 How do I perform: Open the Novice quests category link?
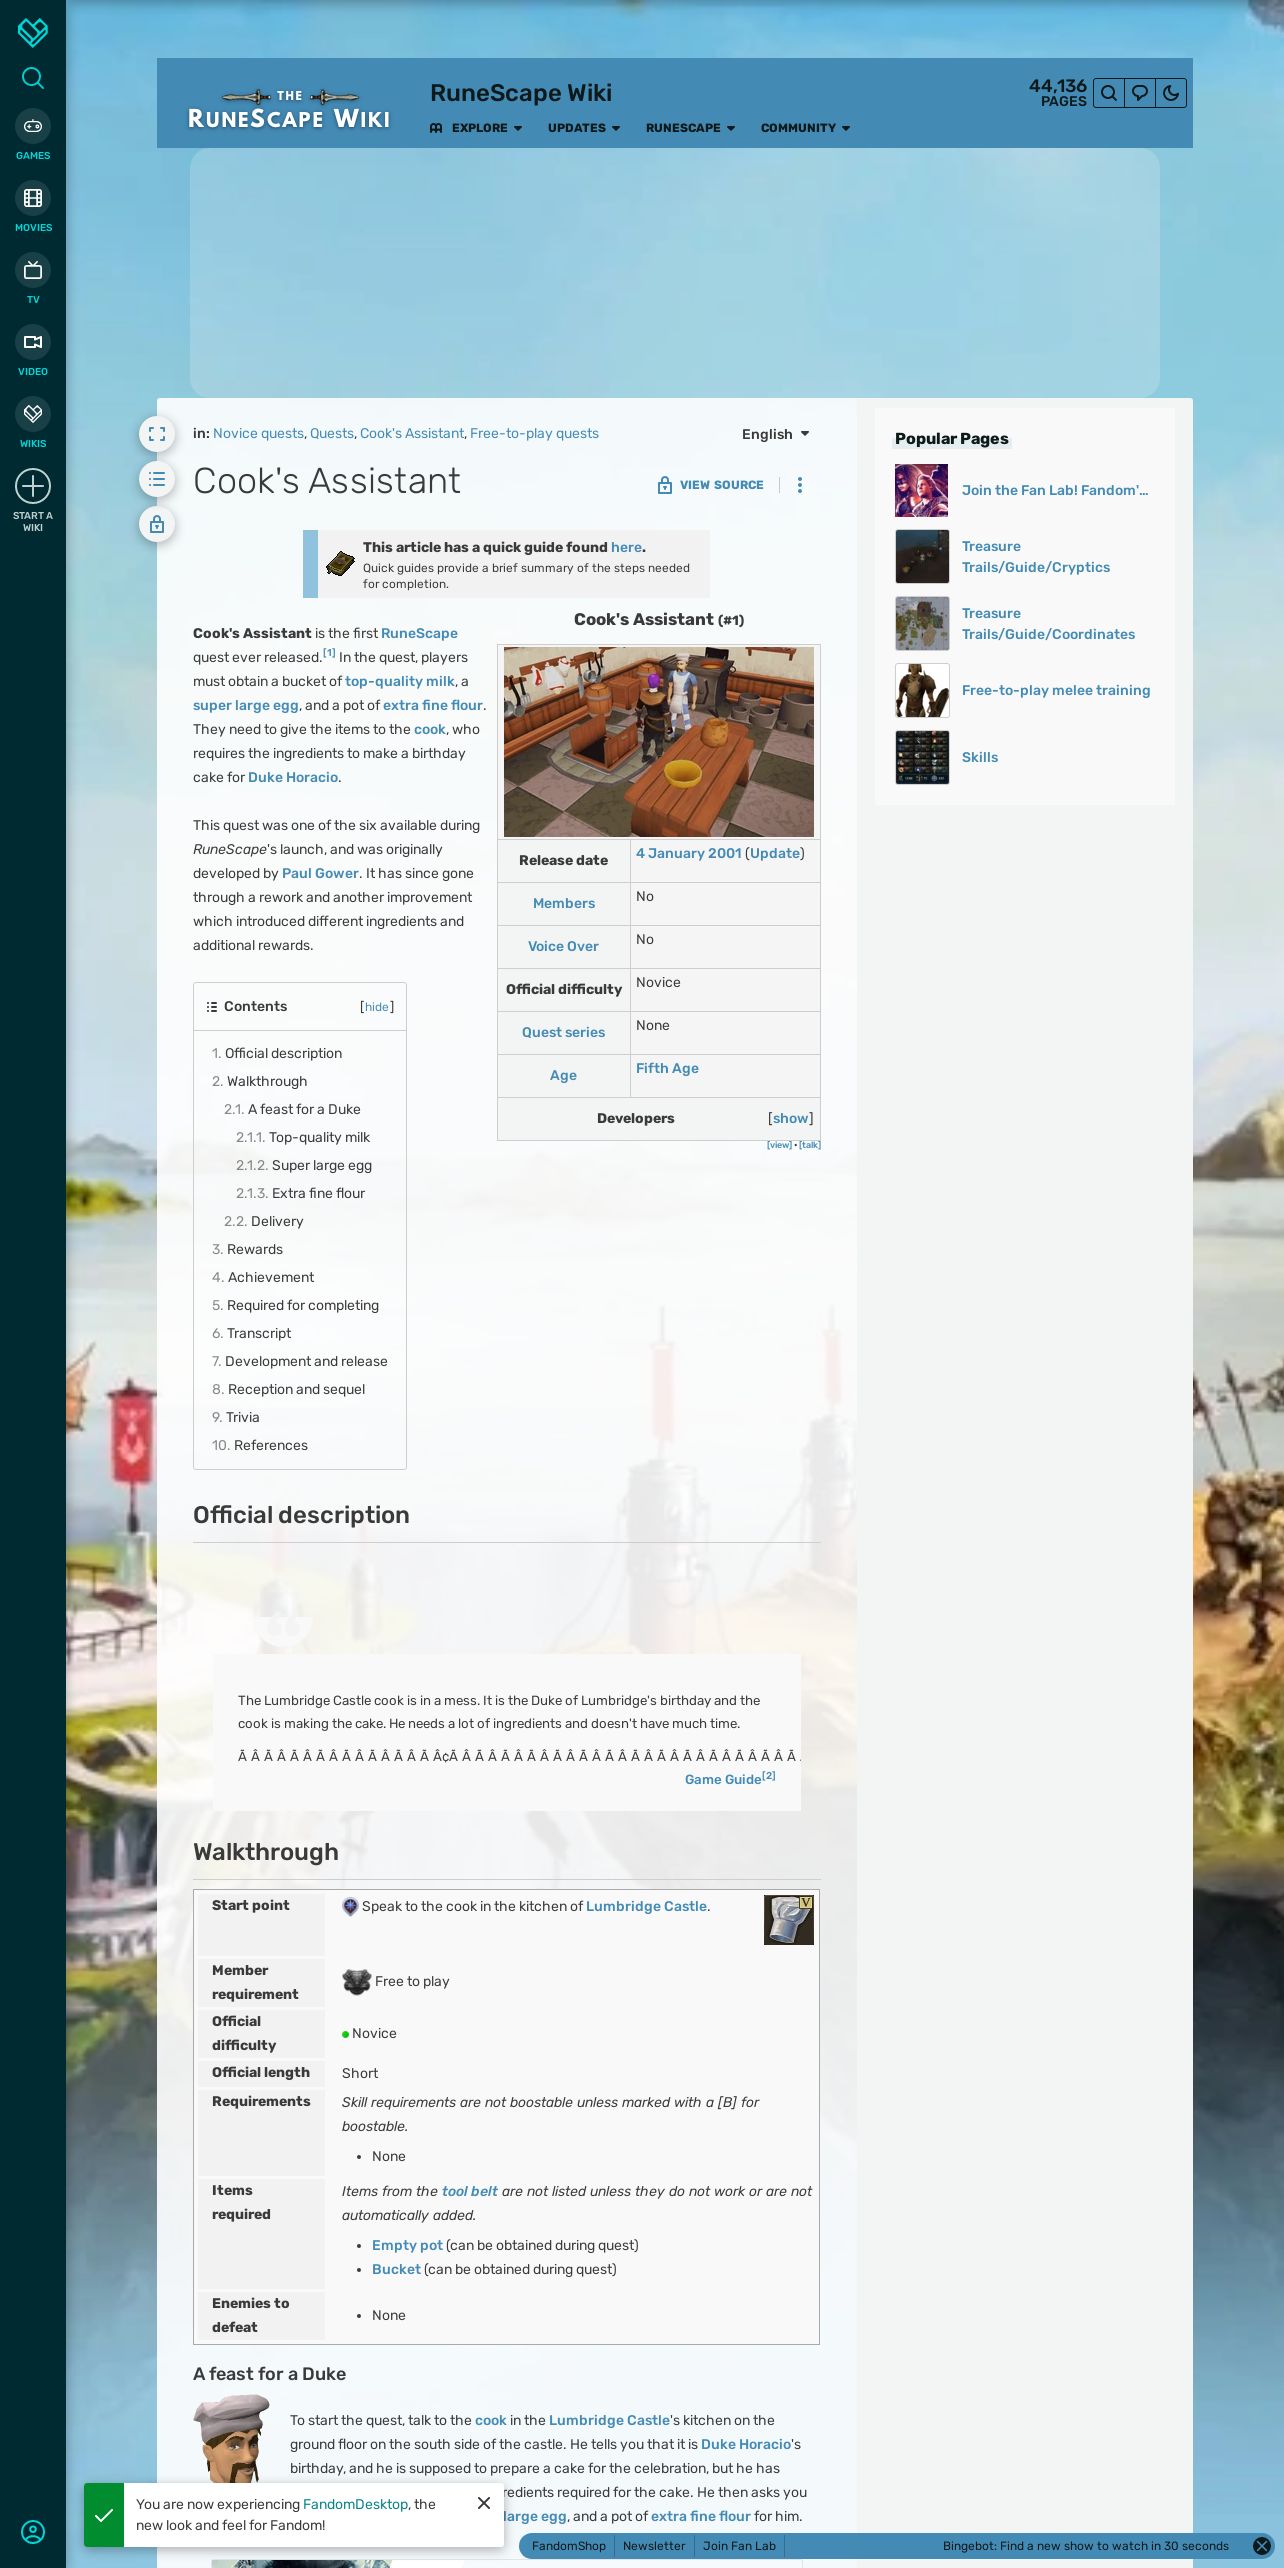[x=258, y=433]
